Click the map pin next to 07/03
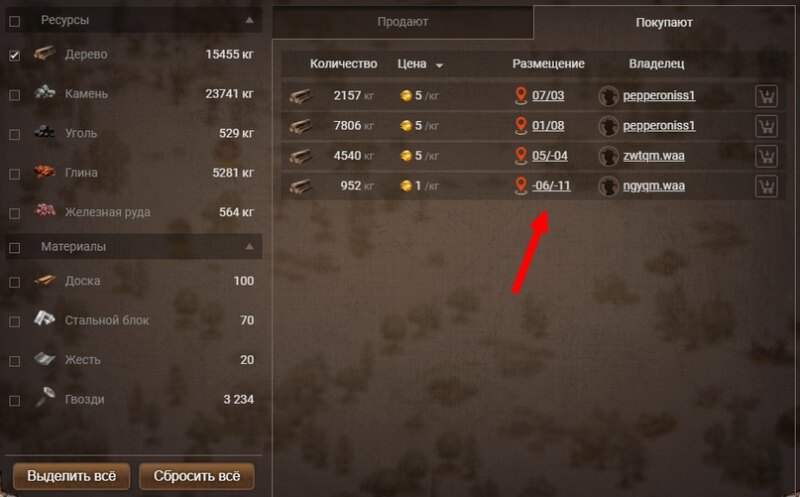Viewport: 800px width, 497px height. pos(520,95)
